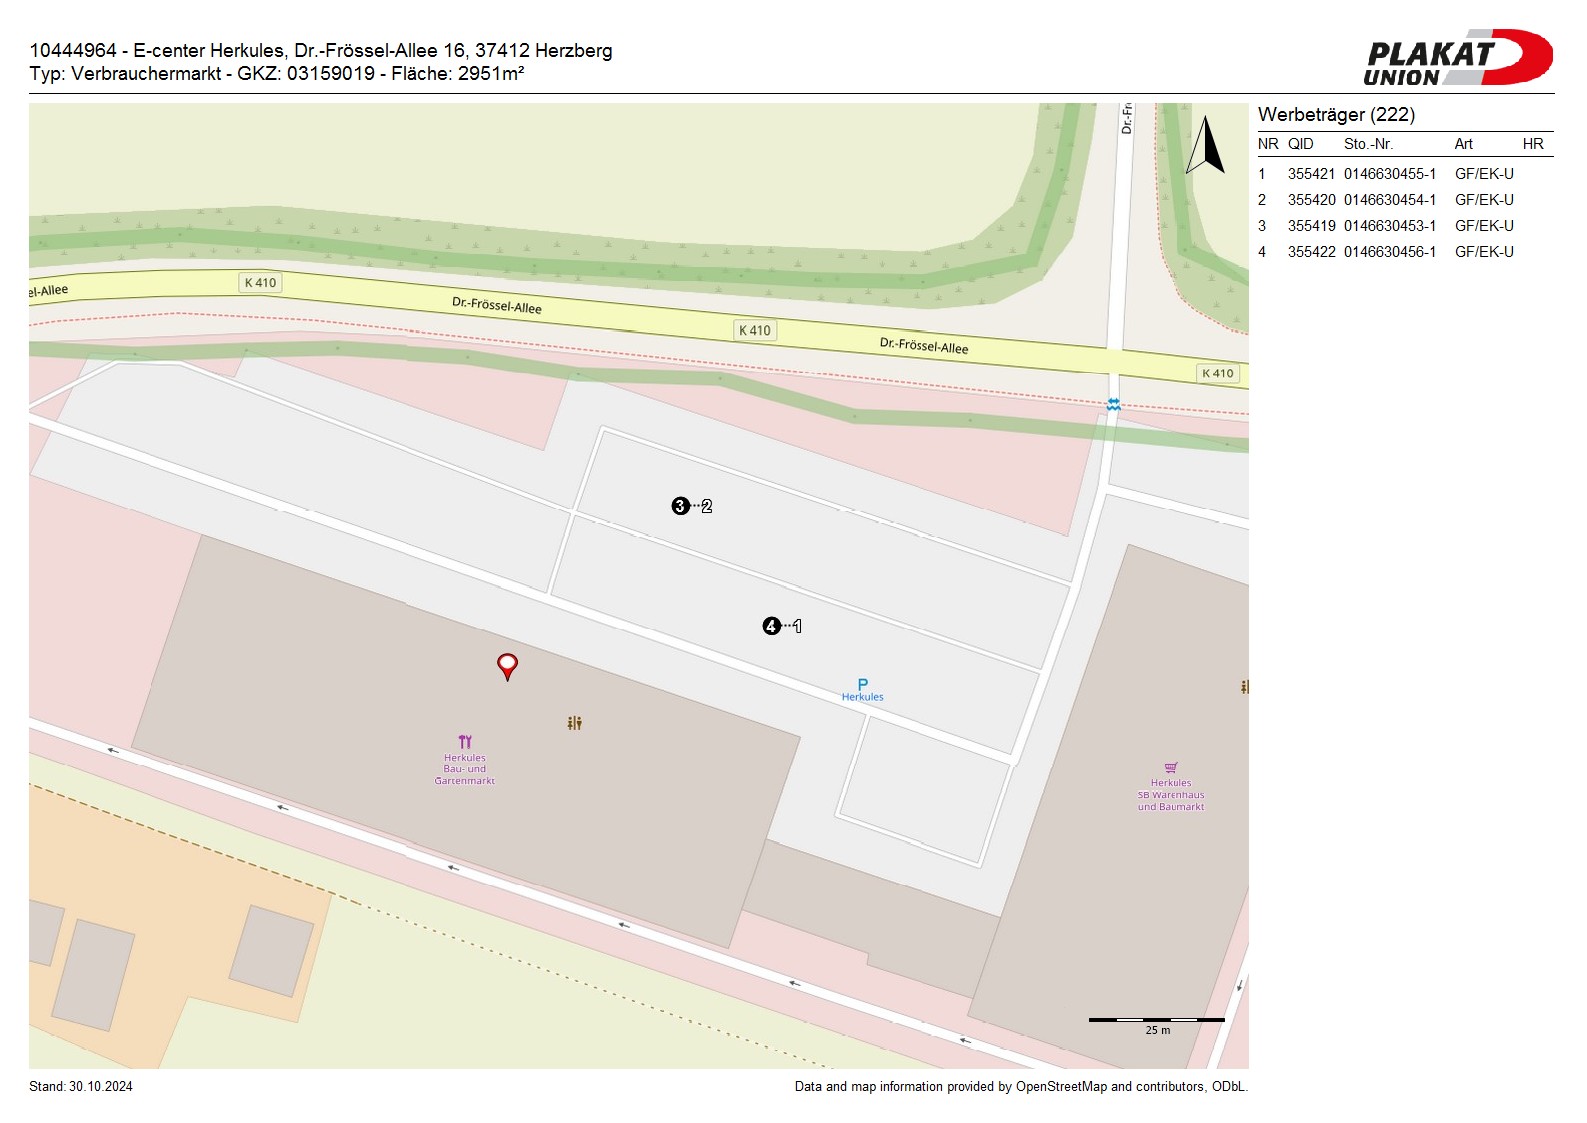
Task: Click the shopping cart icon above SB Warenhaus
Action: click(1170, 768)
